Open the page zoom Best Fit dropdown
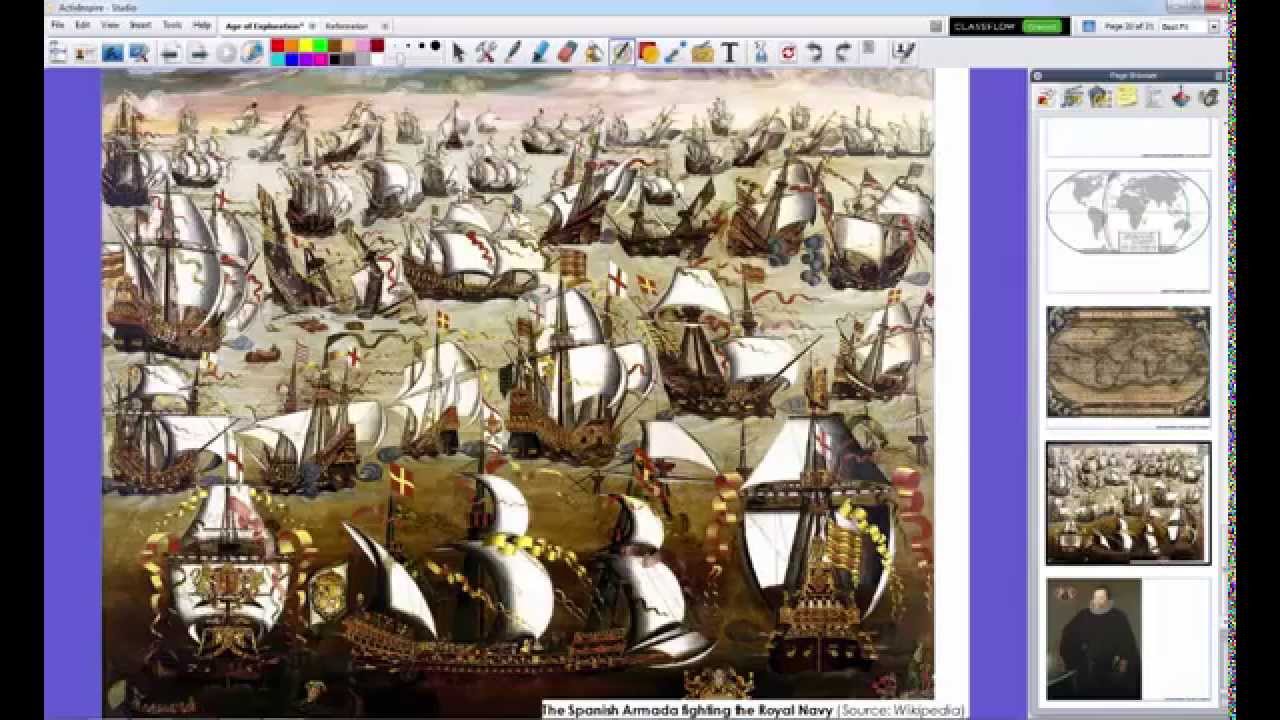The height and width of the screenshot is (720, 1280). click(1214, 26)
